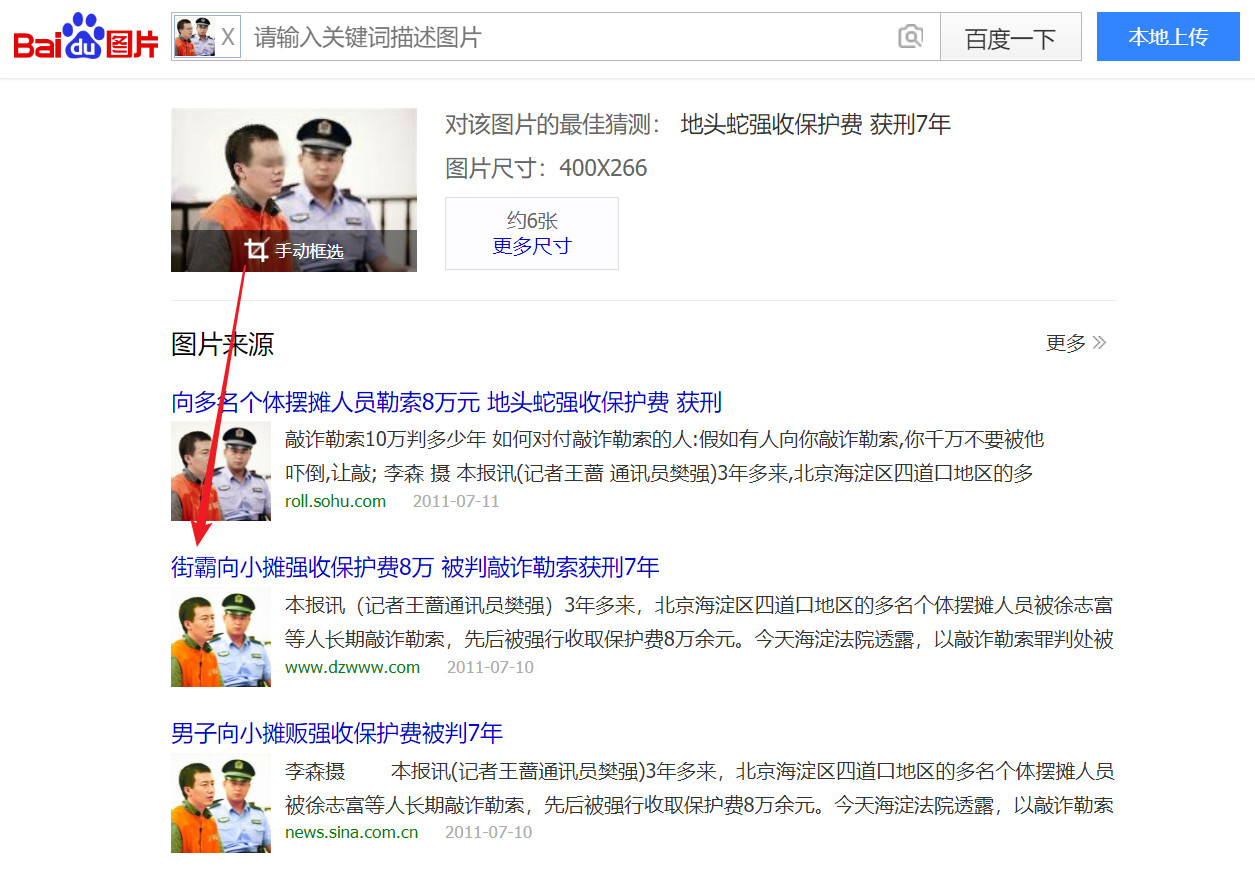
Task: Click the camera icon inside the search bar
Action: [911, 36]
